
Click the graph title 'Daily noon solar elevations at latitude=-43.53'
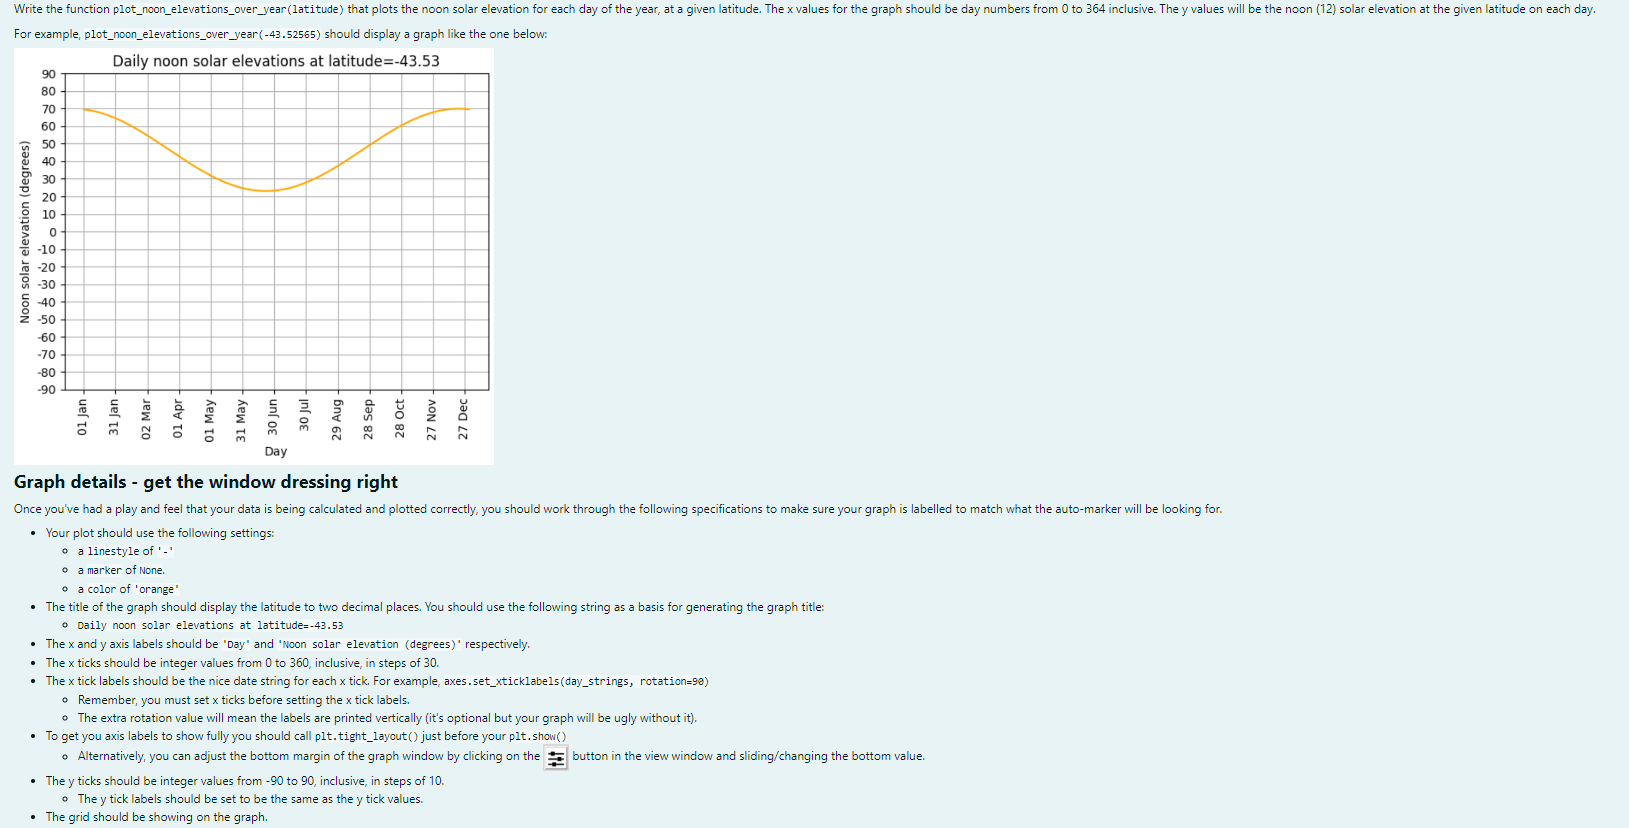276,61
